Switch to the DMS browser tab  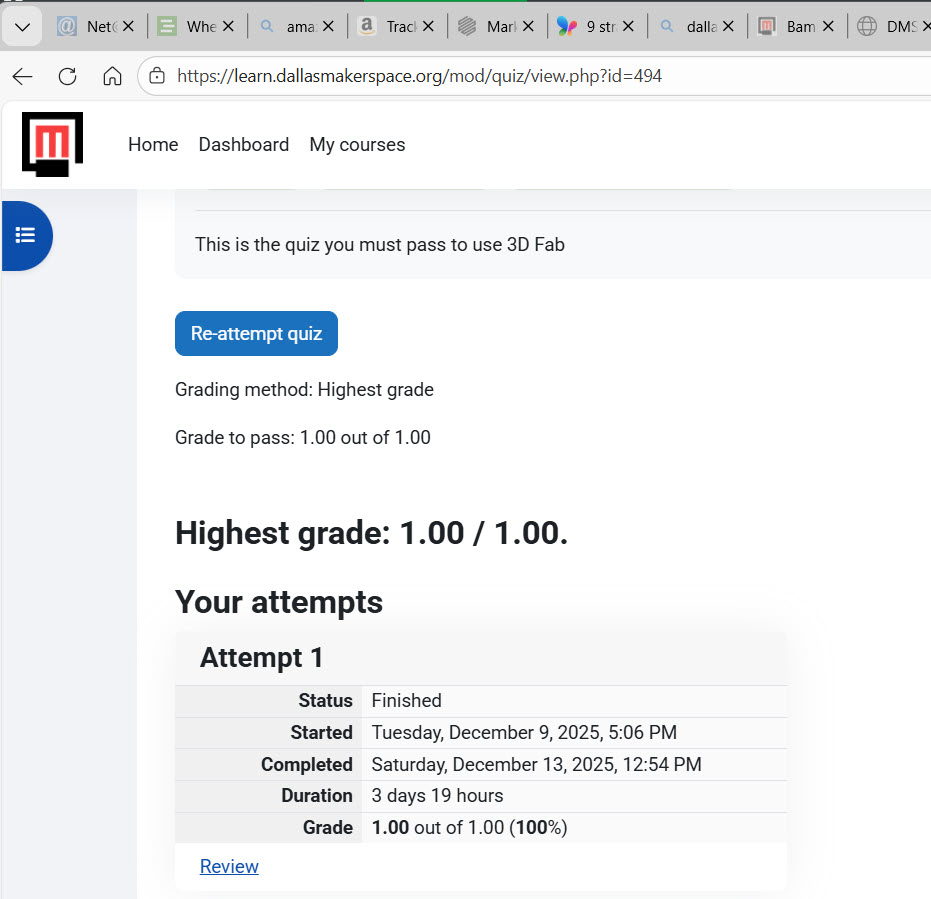coord(892,27)
